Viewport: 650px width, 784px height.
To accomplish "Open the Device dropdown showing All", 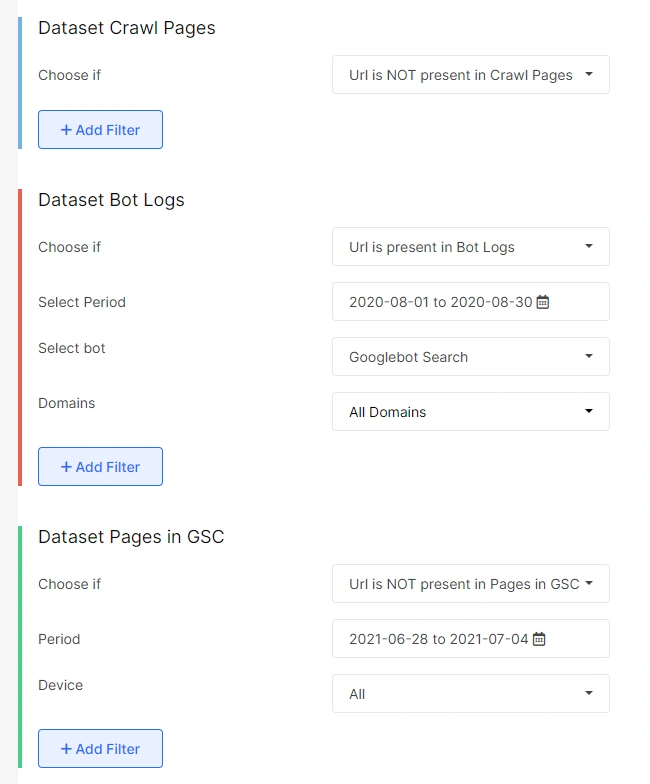I will pos(470,694).
